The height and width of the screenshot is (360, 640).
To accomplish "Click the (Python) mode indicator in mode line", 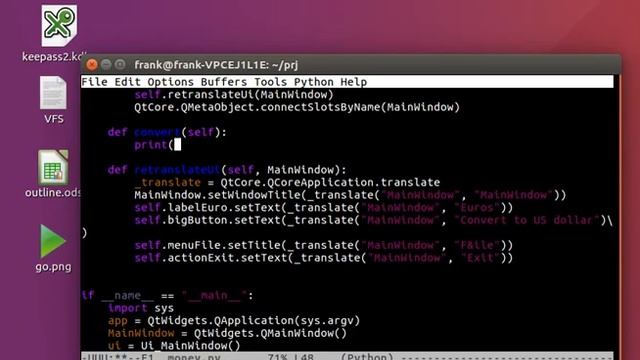I will click(x=367, y=357).
